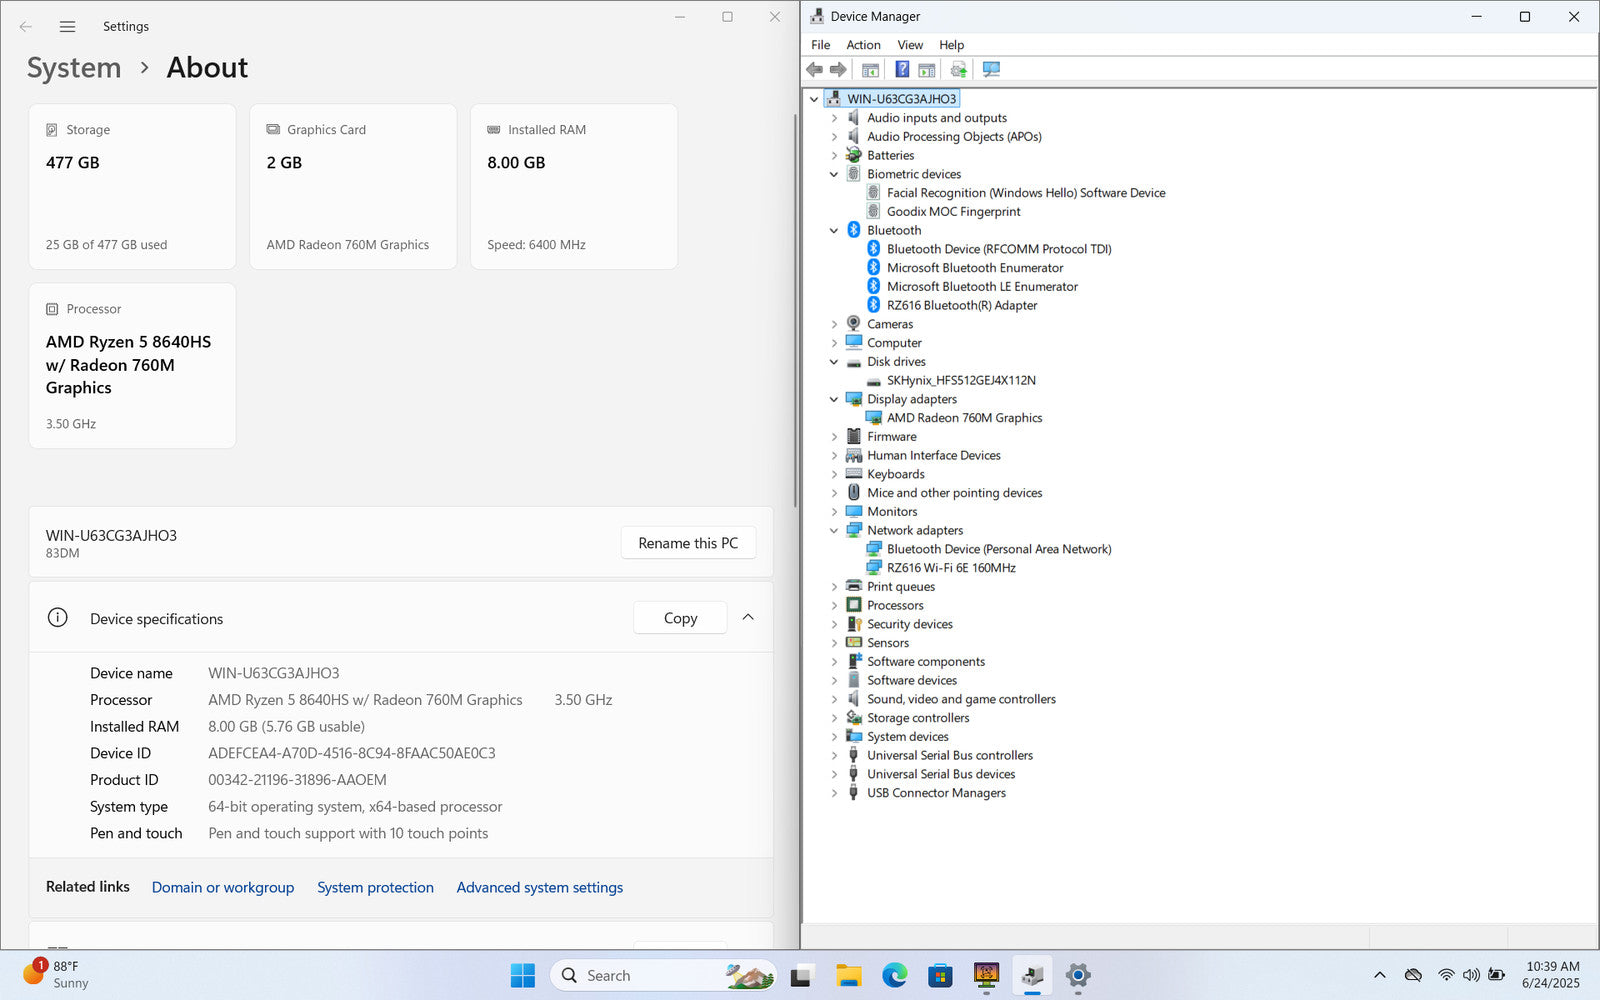Select AMD Radeon 760M Graphics in Device Manager tree
Viewport: 1600px width, 1000px height.
(x=964, y=418)
